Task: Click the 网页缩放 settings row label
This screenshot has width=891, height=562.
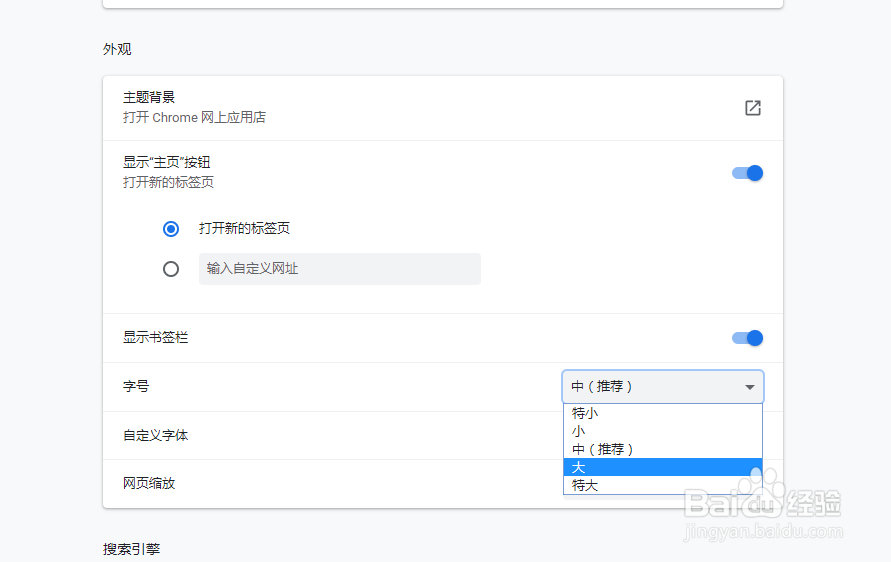Action: [149, 483]
